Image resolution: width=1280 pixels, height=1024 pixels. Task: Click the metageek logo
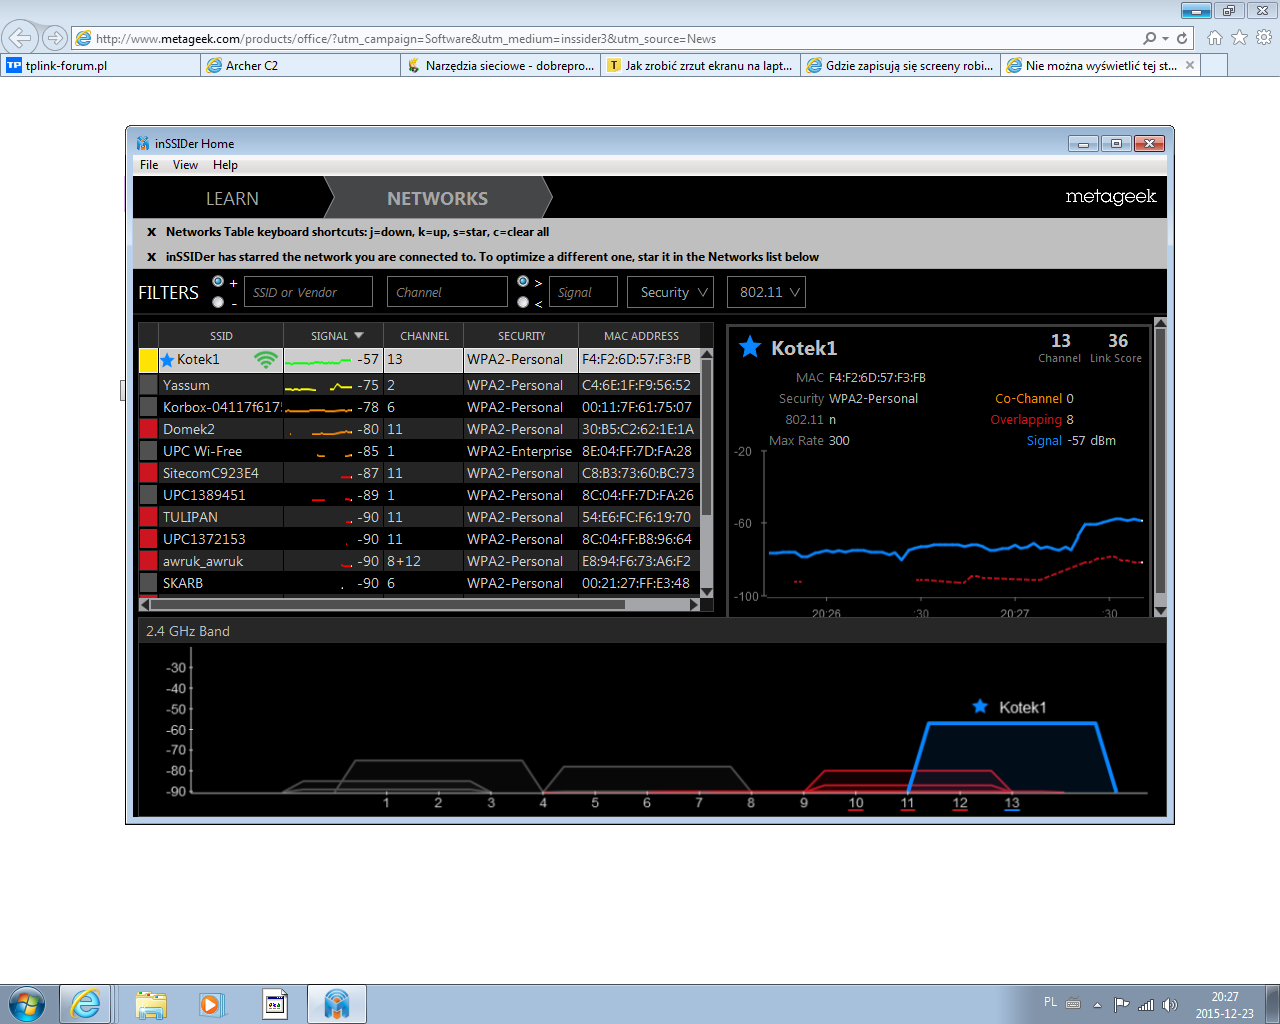[x=1110, y=197]
